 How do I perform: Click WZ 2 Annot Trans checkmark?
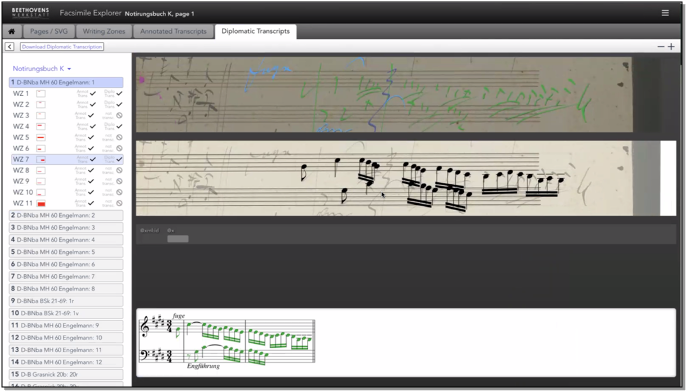pyautogui.click(x=92, y=104)
